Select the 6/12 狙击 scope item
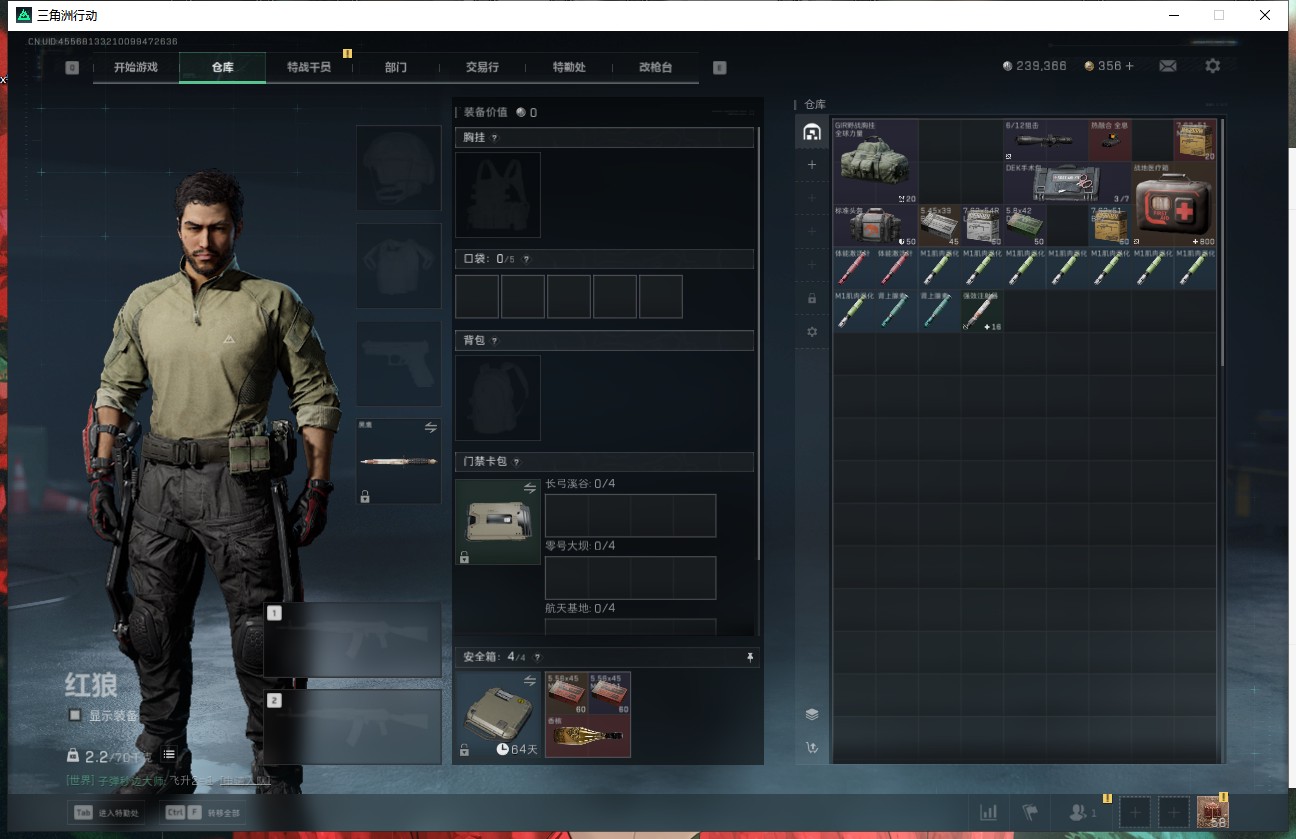The height and width of the screenshot is (839, 1296). (1046, 141)
